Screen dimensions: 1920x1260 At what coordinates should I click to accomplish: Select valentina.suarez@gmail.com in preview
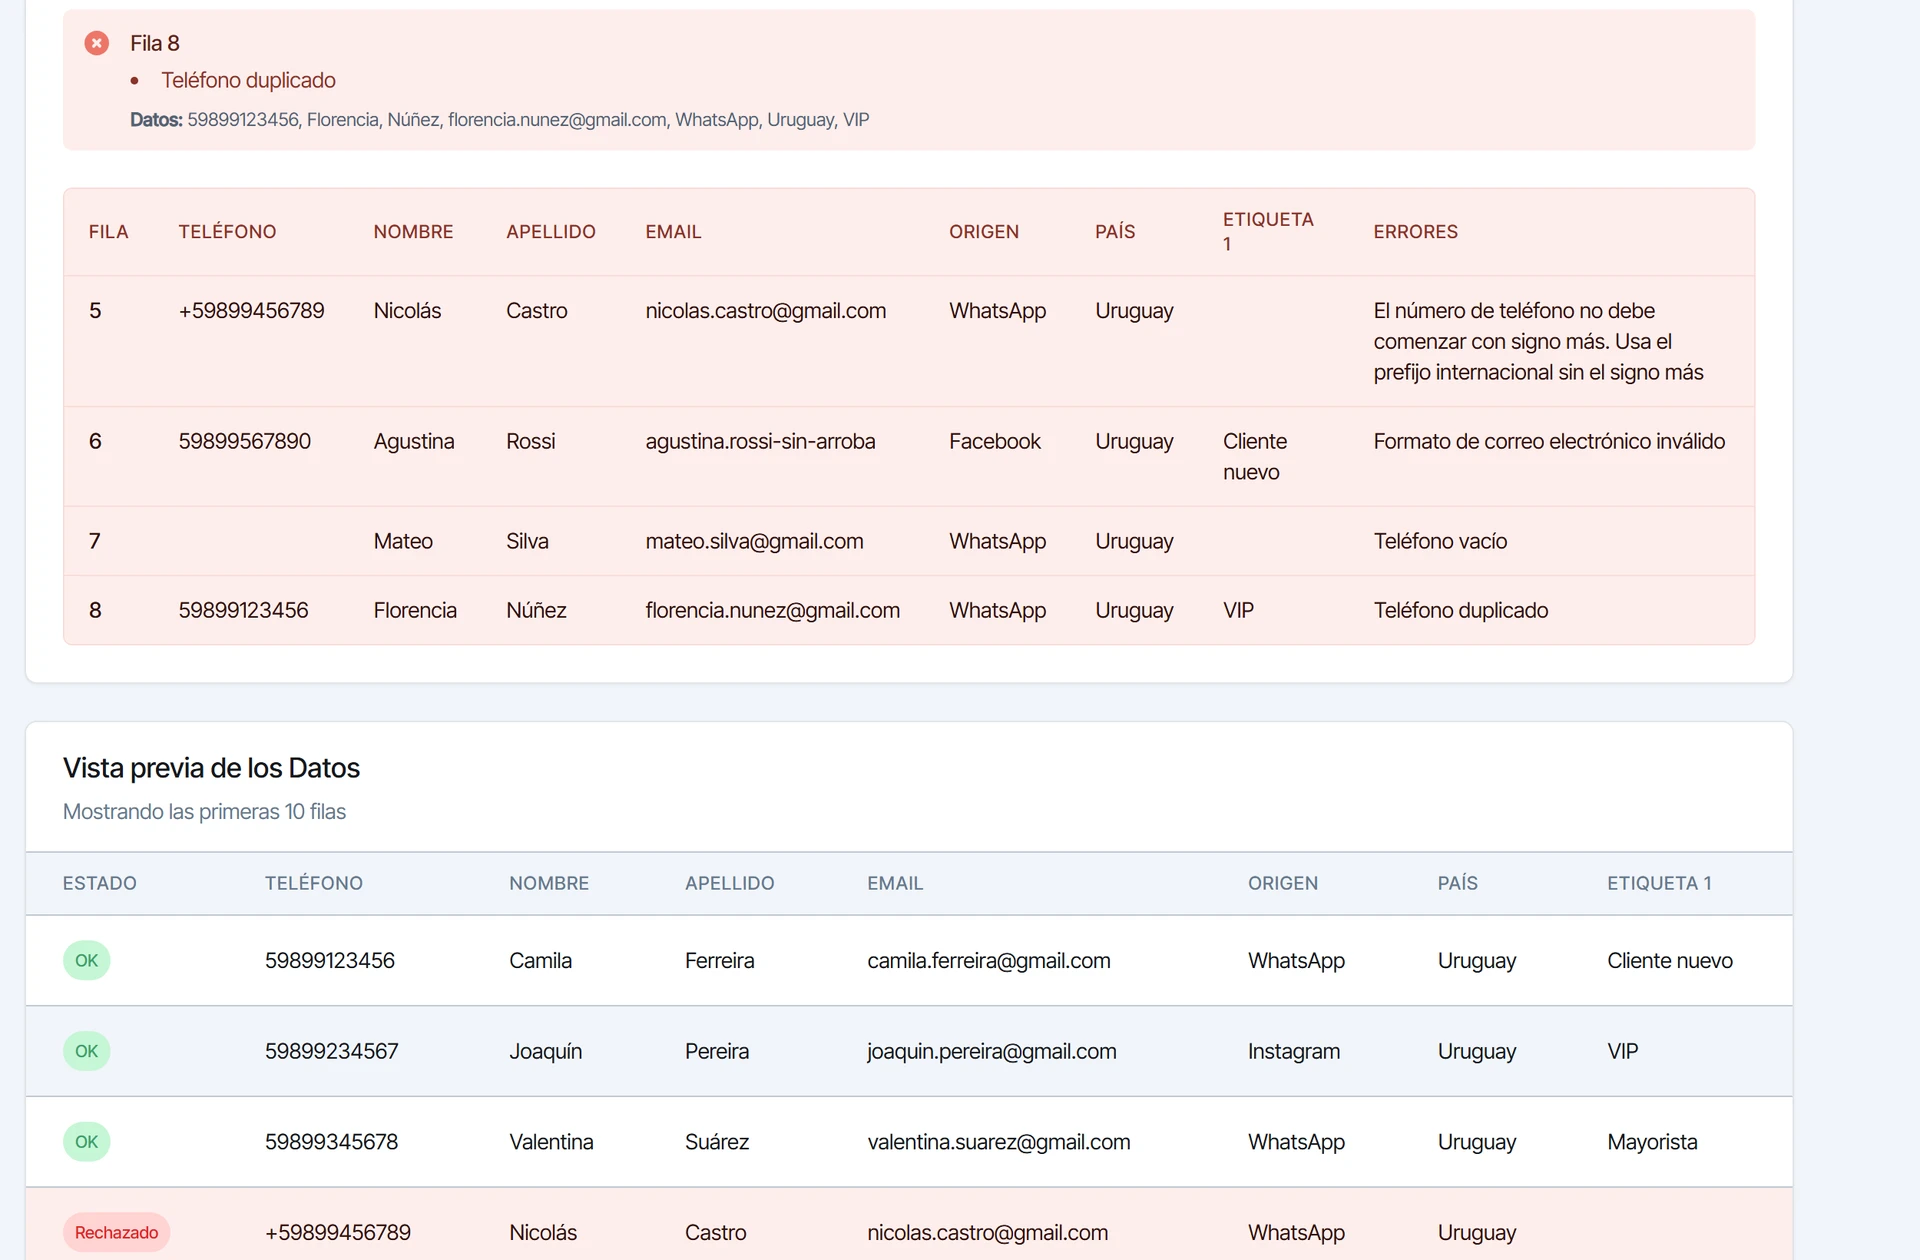[998, 1142]
